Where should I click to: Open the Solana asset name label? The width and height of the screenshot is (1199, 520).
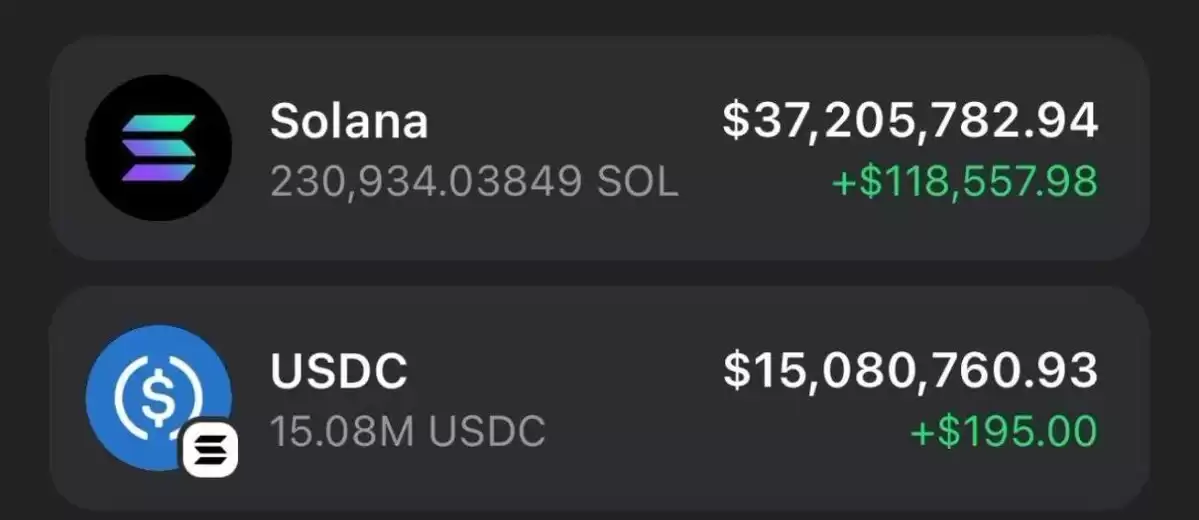(349, 121)
